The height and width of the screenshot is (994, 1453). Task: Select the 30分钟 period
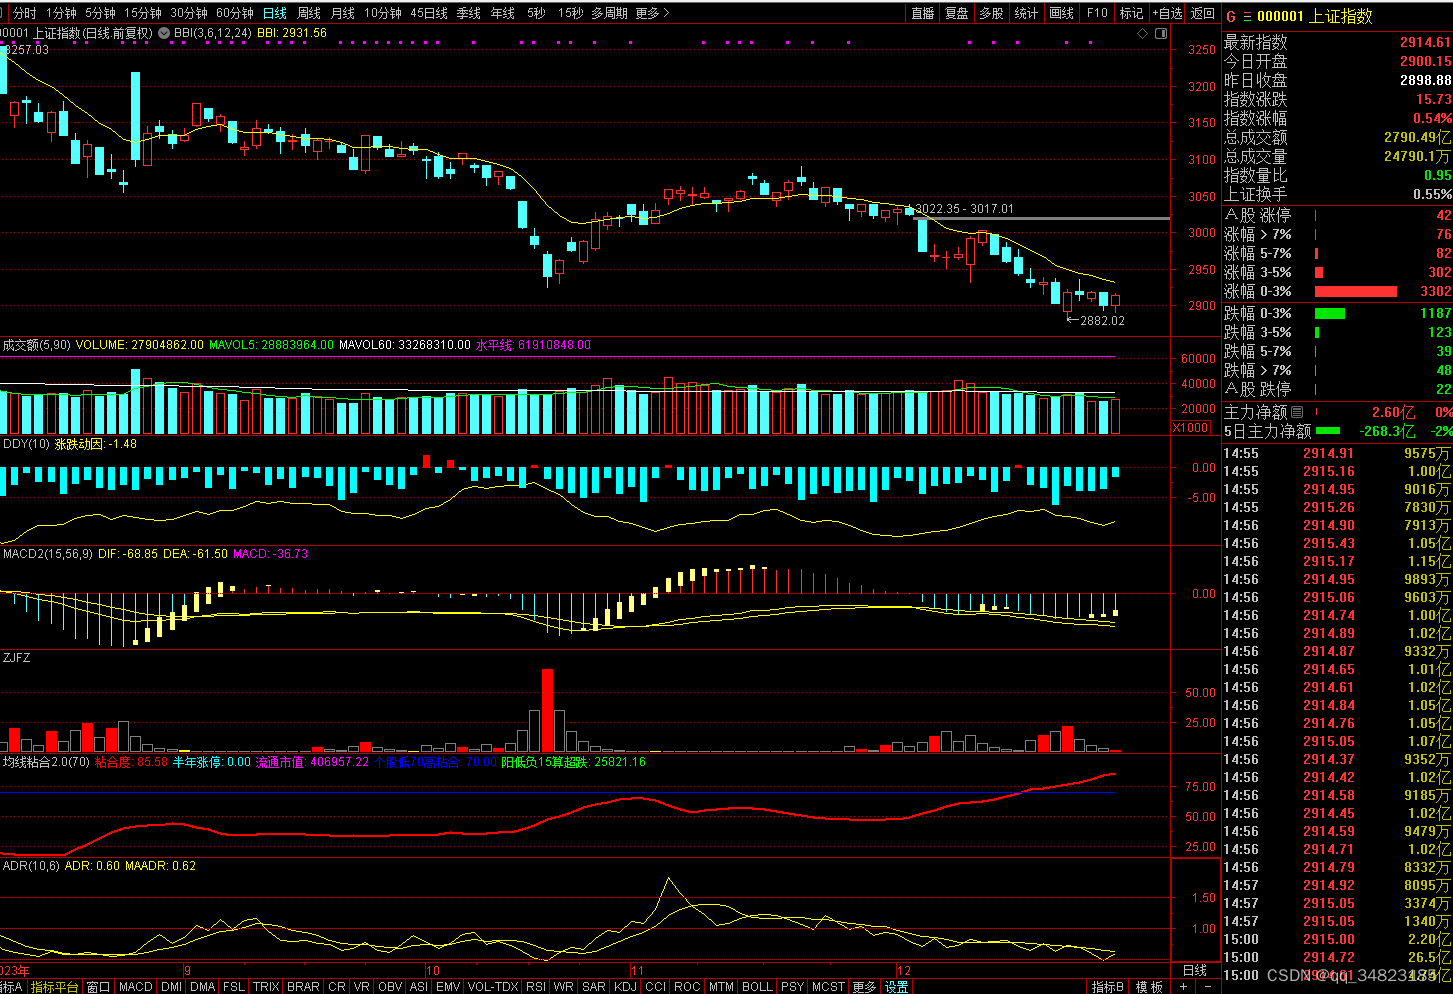click(x=189, y=13)
